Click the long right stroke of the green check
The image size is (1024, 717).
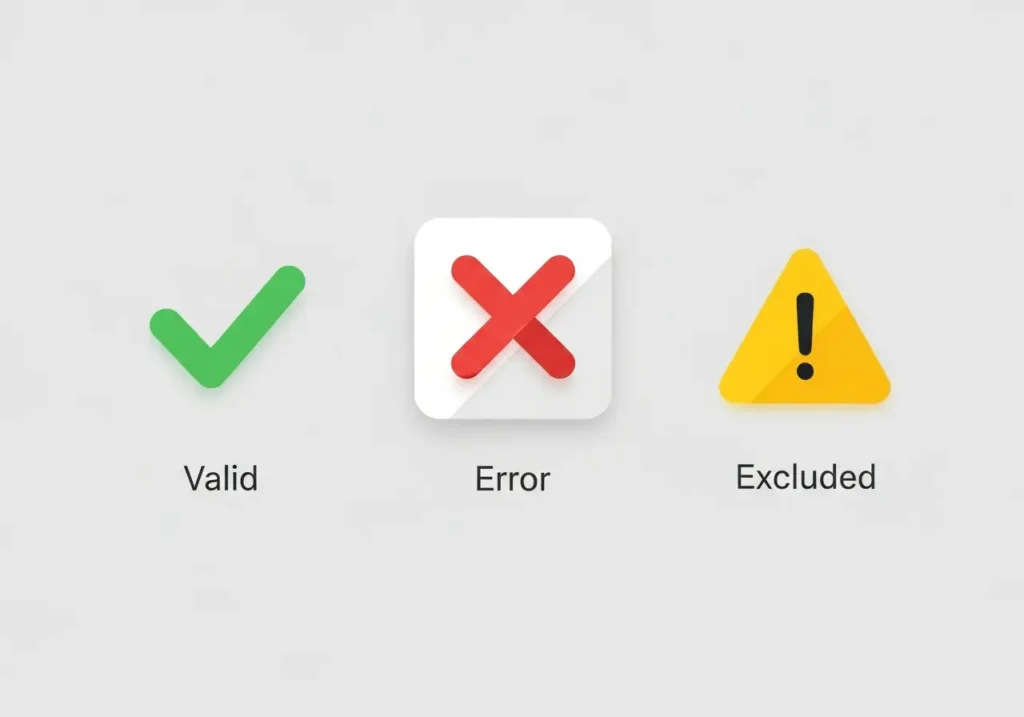click(257, 320)
